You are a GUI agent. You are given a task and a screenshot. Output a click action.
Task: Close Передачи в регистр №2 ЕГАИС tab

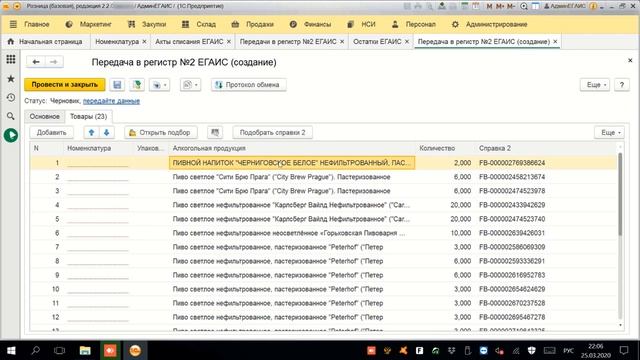[342, 42]
